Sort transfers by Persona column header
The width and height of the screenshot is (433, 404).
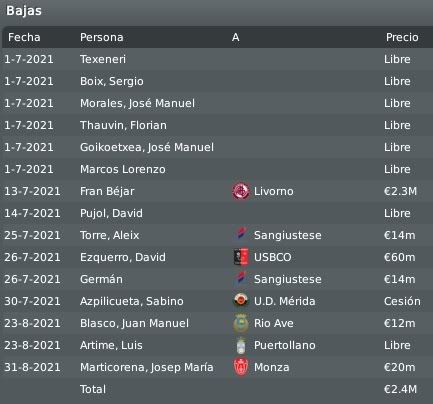coord(102,37)
